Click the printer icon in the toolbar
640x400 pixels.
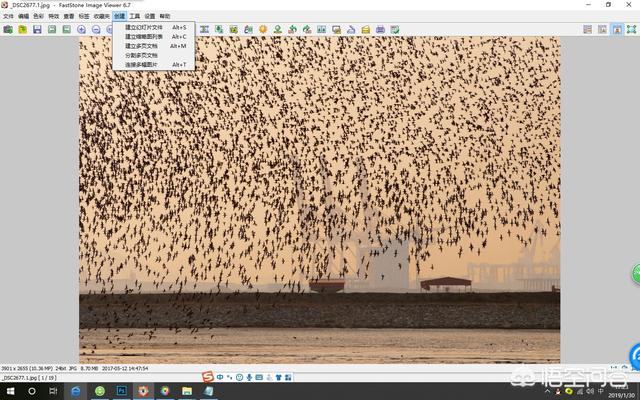point(380,30)
